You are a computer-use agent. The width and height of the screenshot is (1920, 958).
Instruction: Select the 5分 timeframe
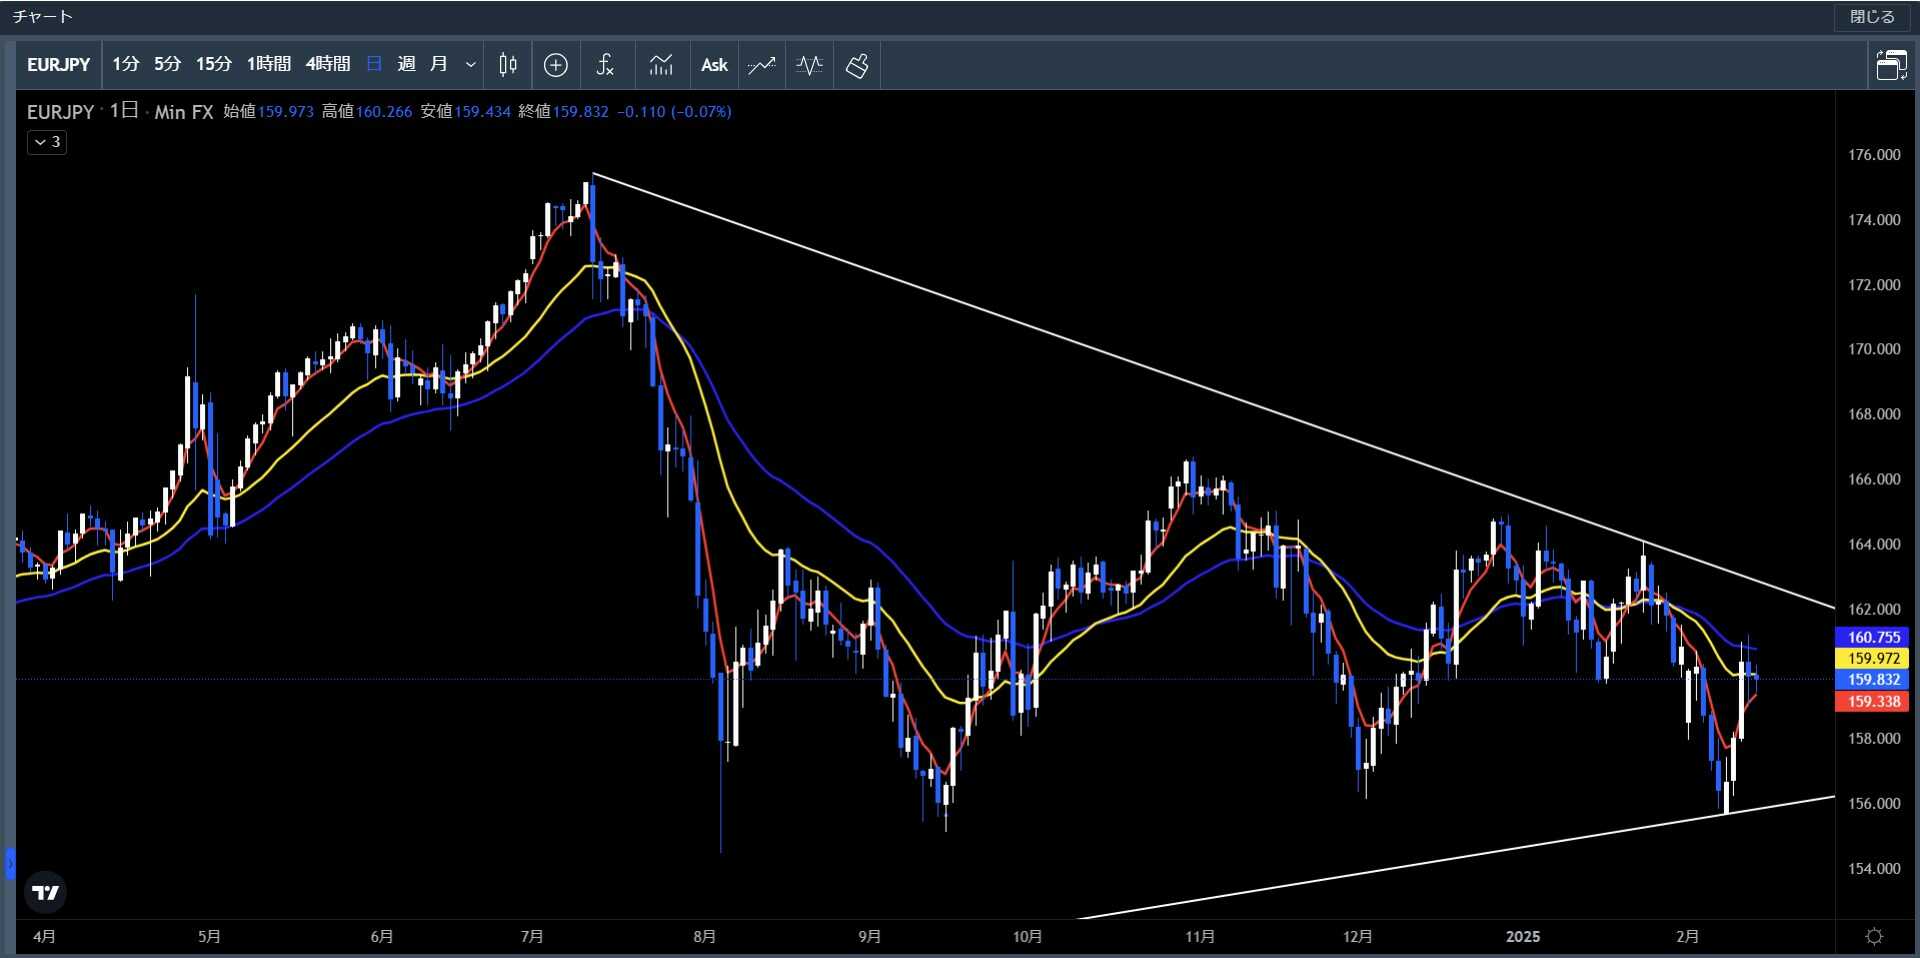click(168, 64)
